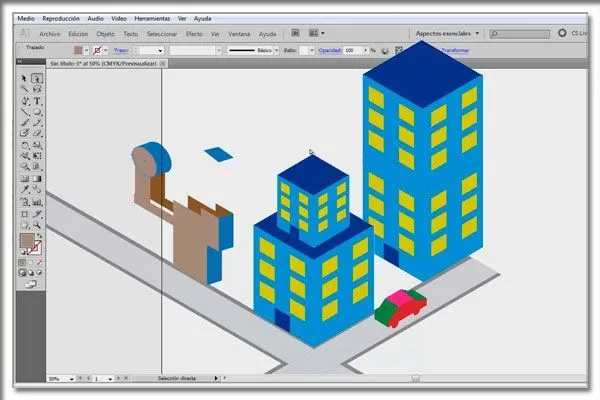600x400 pixels.
Task: Select the Type tool
Action: [x=37, y=101]
